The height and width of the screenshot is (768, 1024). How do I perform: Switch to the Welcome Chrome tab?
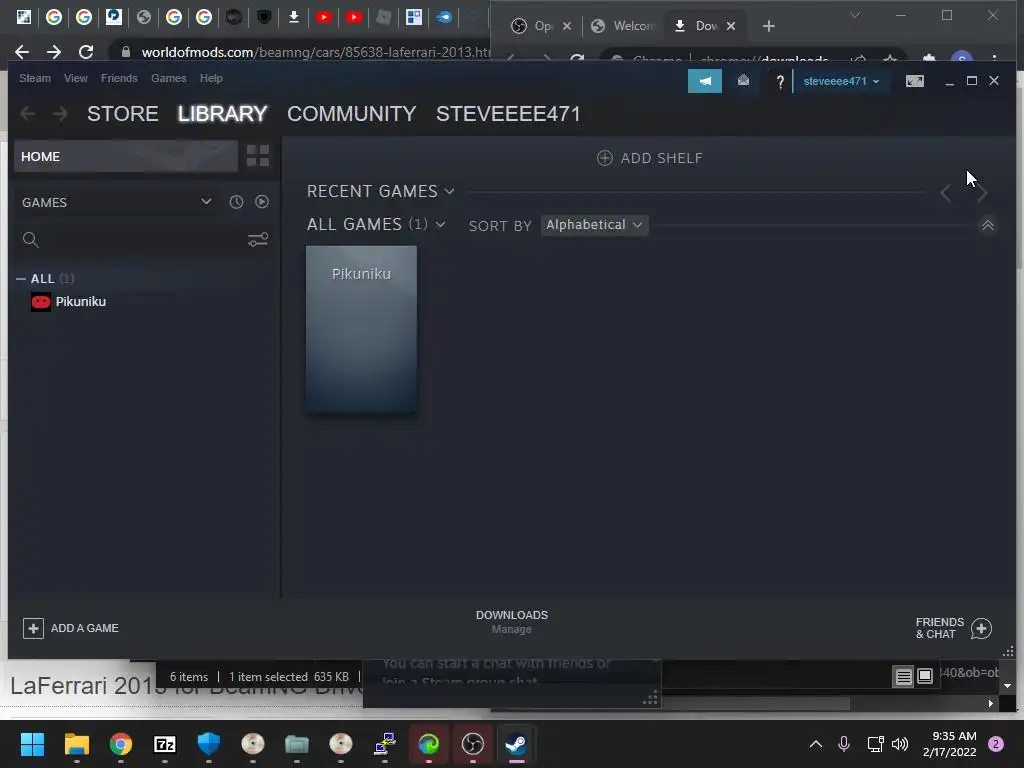622,25
